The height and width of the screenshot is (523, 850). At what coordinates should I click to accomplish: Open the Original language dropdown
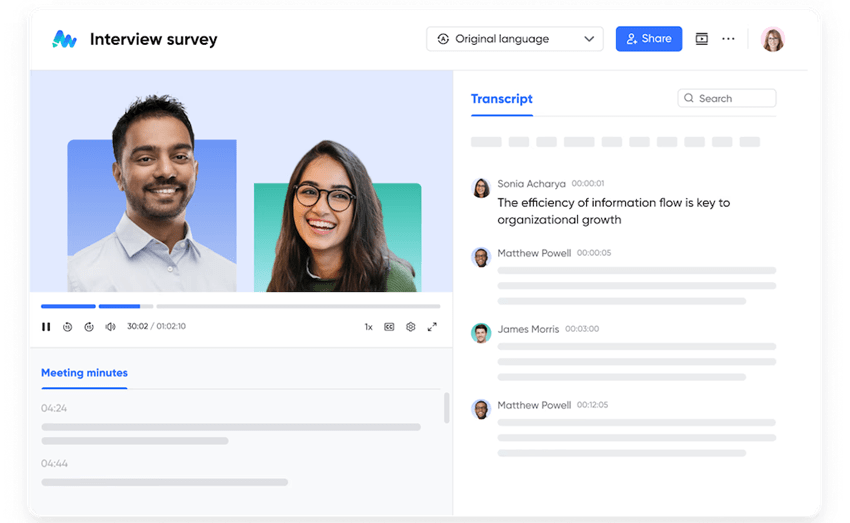pos(514,39)
